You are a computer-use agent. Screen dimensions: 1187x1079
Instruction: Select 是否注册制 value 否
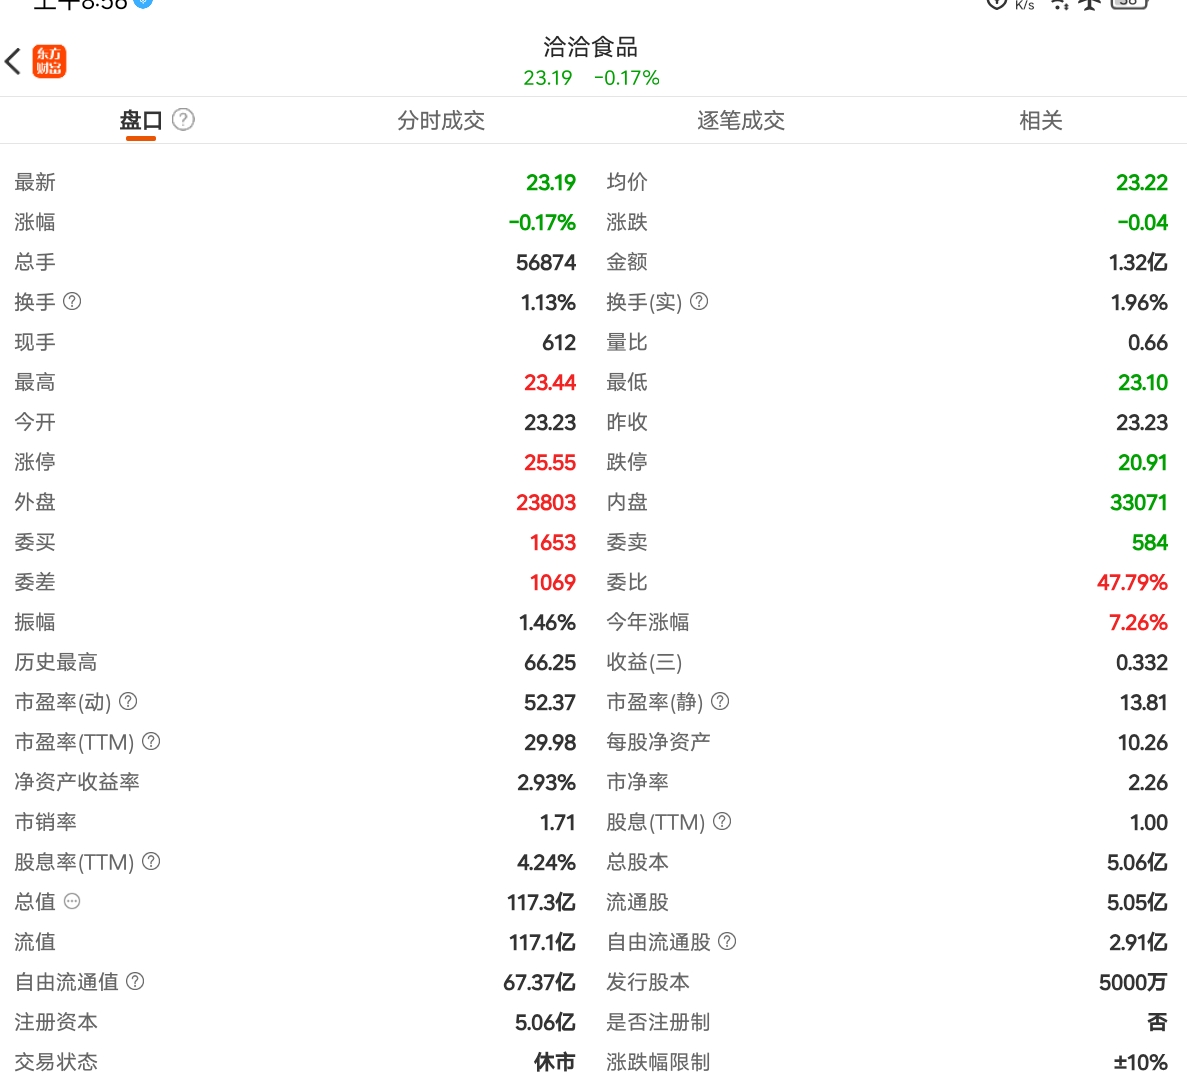pos(1157,1023)
